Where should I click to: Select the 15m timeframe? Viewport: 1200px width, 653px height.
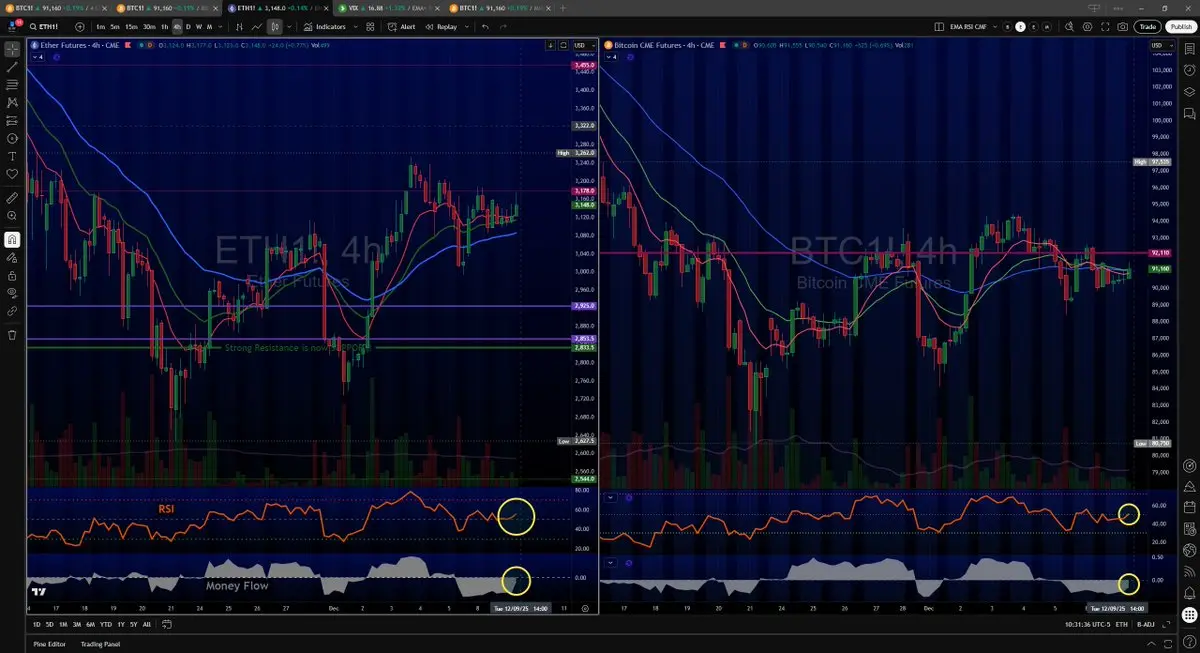click(x=131, y=27)
